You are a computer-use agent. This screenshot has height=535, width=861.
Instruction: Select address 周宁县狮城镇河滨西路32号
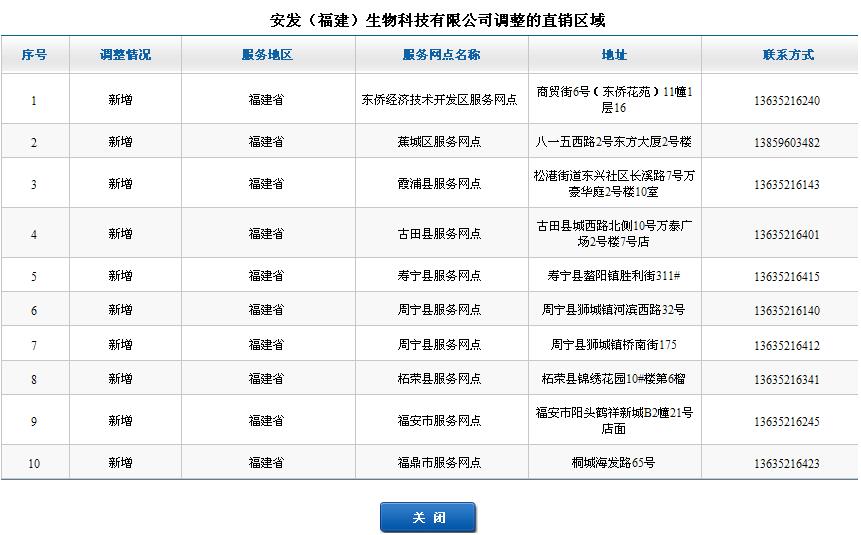click(614, 310)
